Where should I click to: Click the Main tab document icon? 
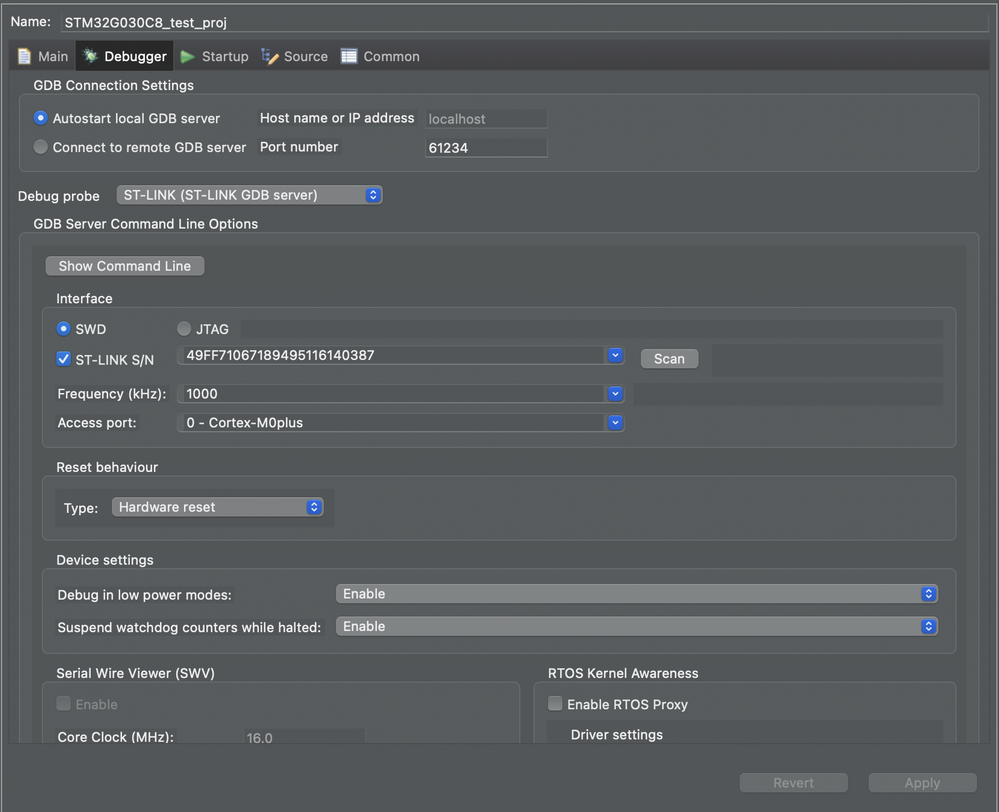[x=25, y=57]
